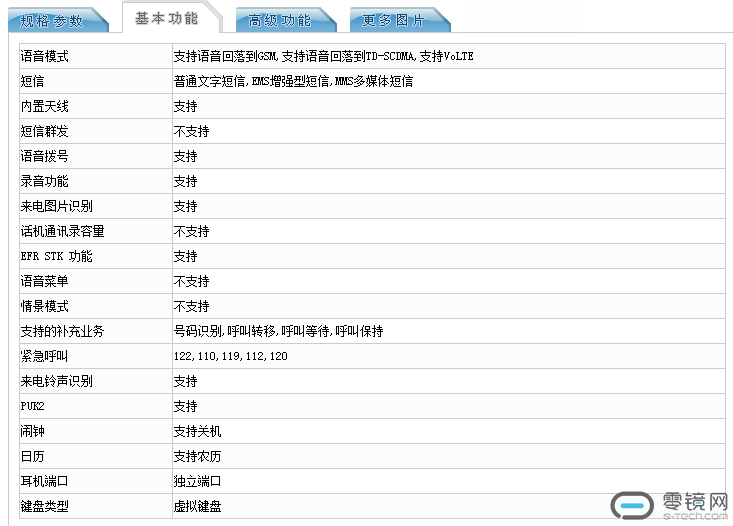Click the 短信群发 row label
The image size is (733, 526).
(x=45, y=131)
